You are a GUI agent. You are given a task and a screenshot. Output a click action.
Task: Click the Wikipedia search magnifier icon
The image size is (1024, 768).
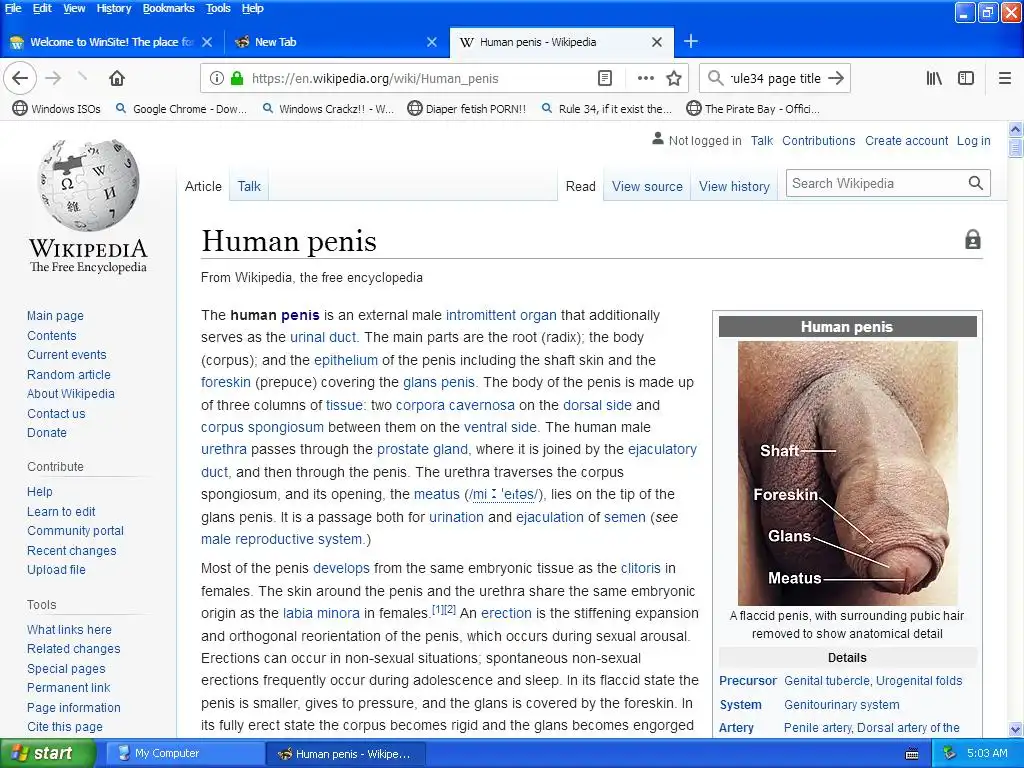point(976,183)
